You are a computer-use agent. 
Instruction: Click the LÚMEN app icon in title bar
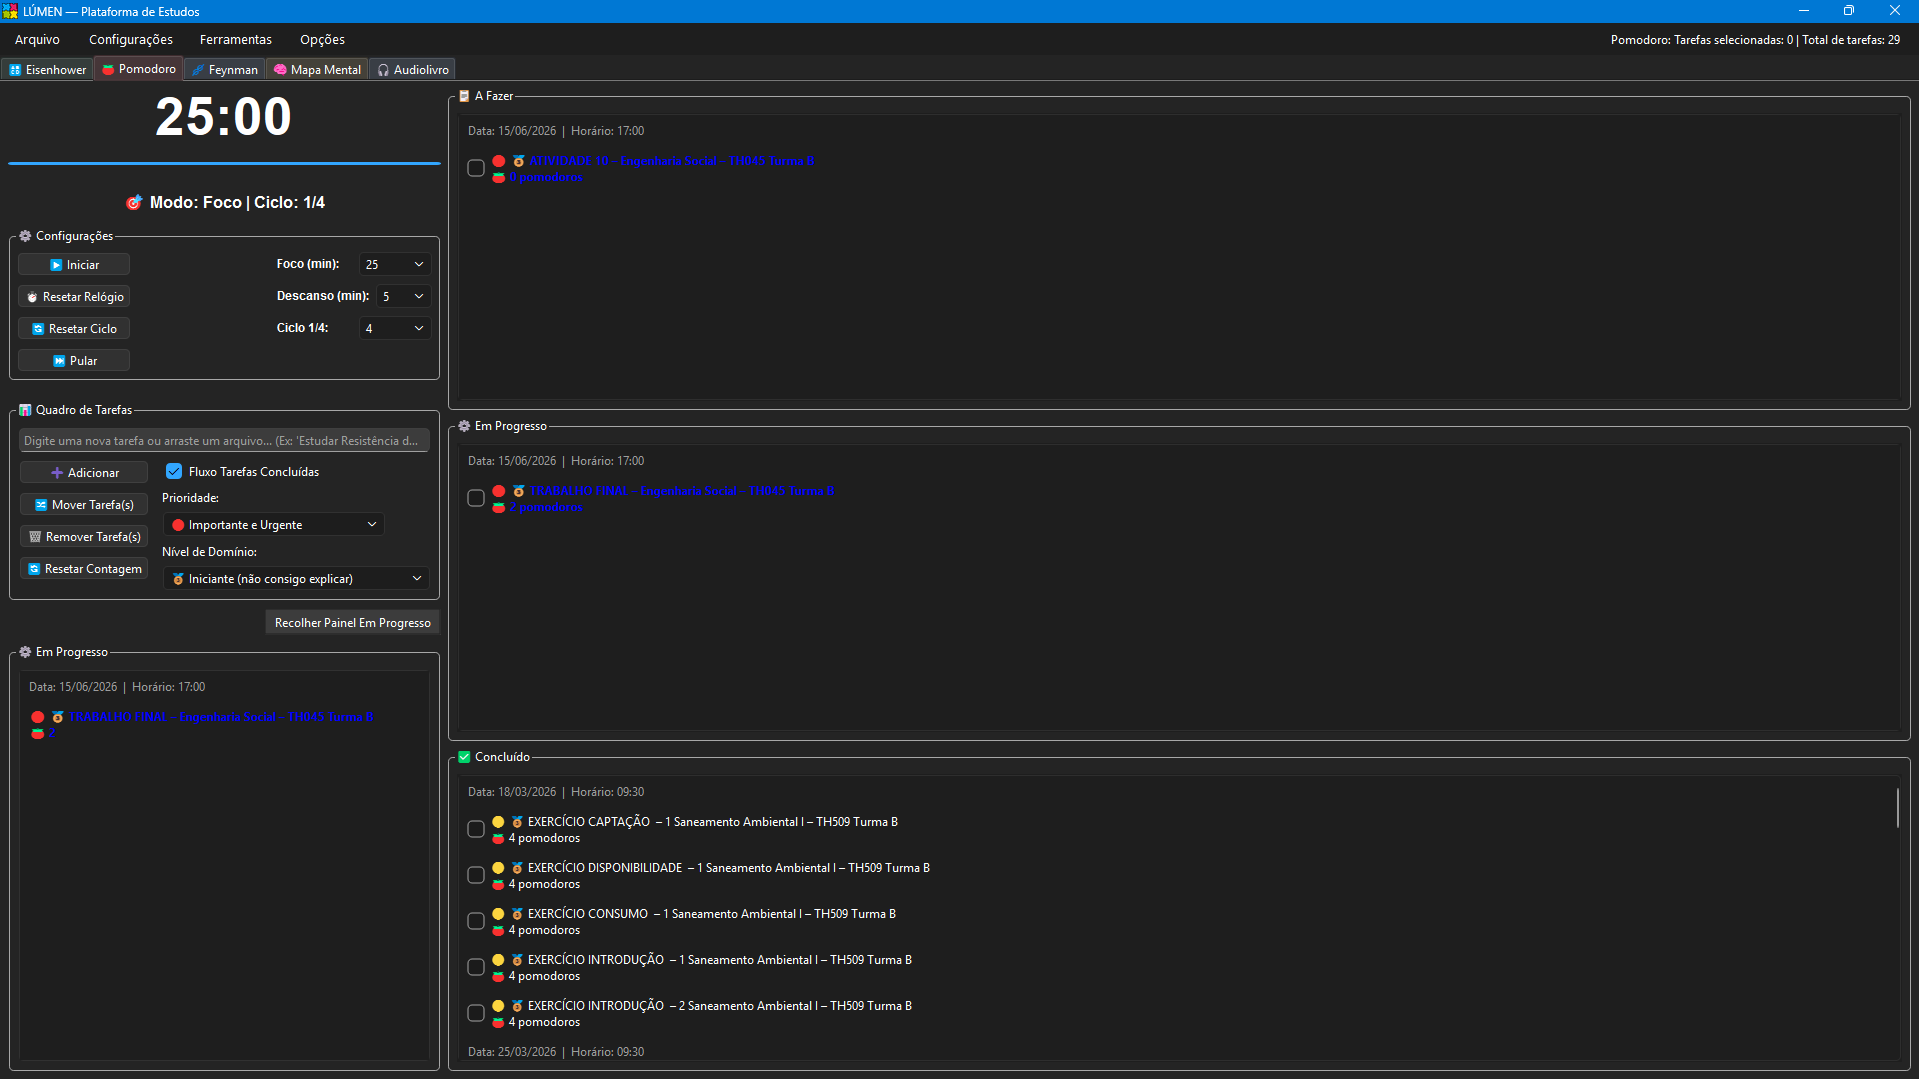(x=10, y=11)
